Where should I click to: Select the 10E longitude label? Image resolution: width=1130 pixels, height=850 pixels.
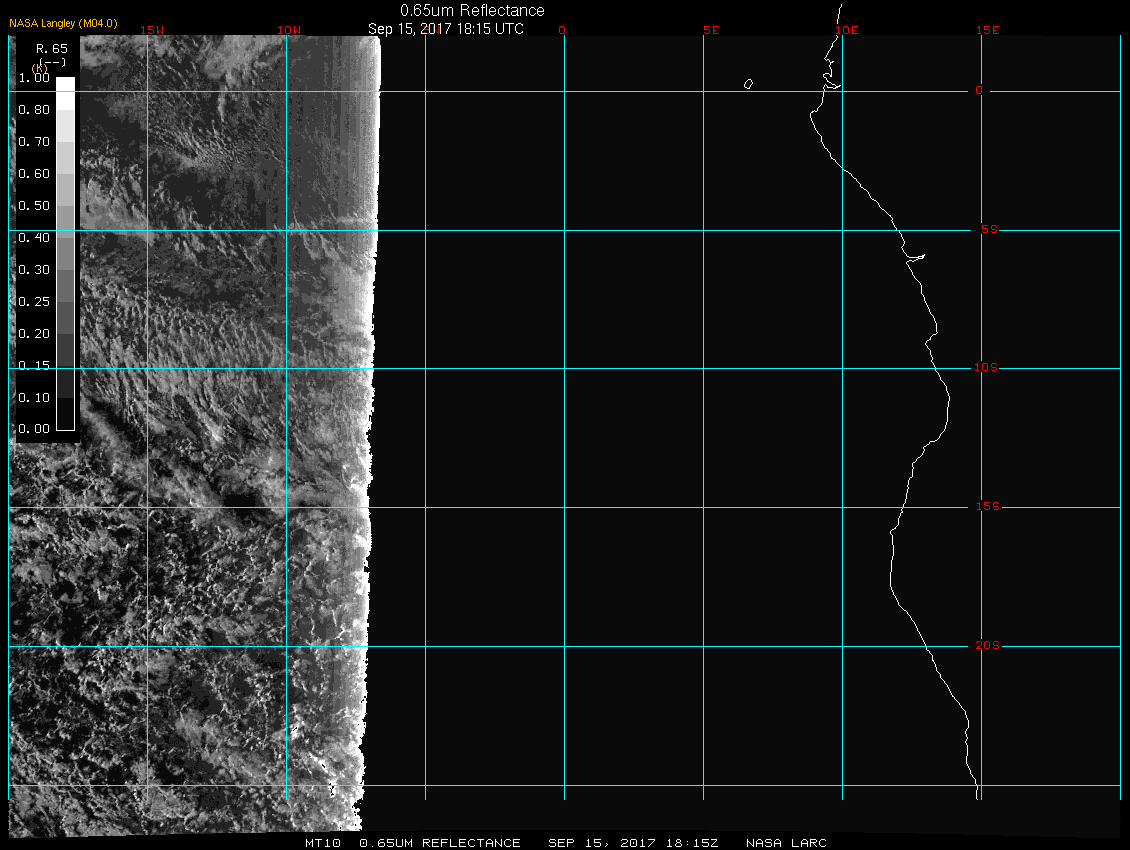click(847, 30)
